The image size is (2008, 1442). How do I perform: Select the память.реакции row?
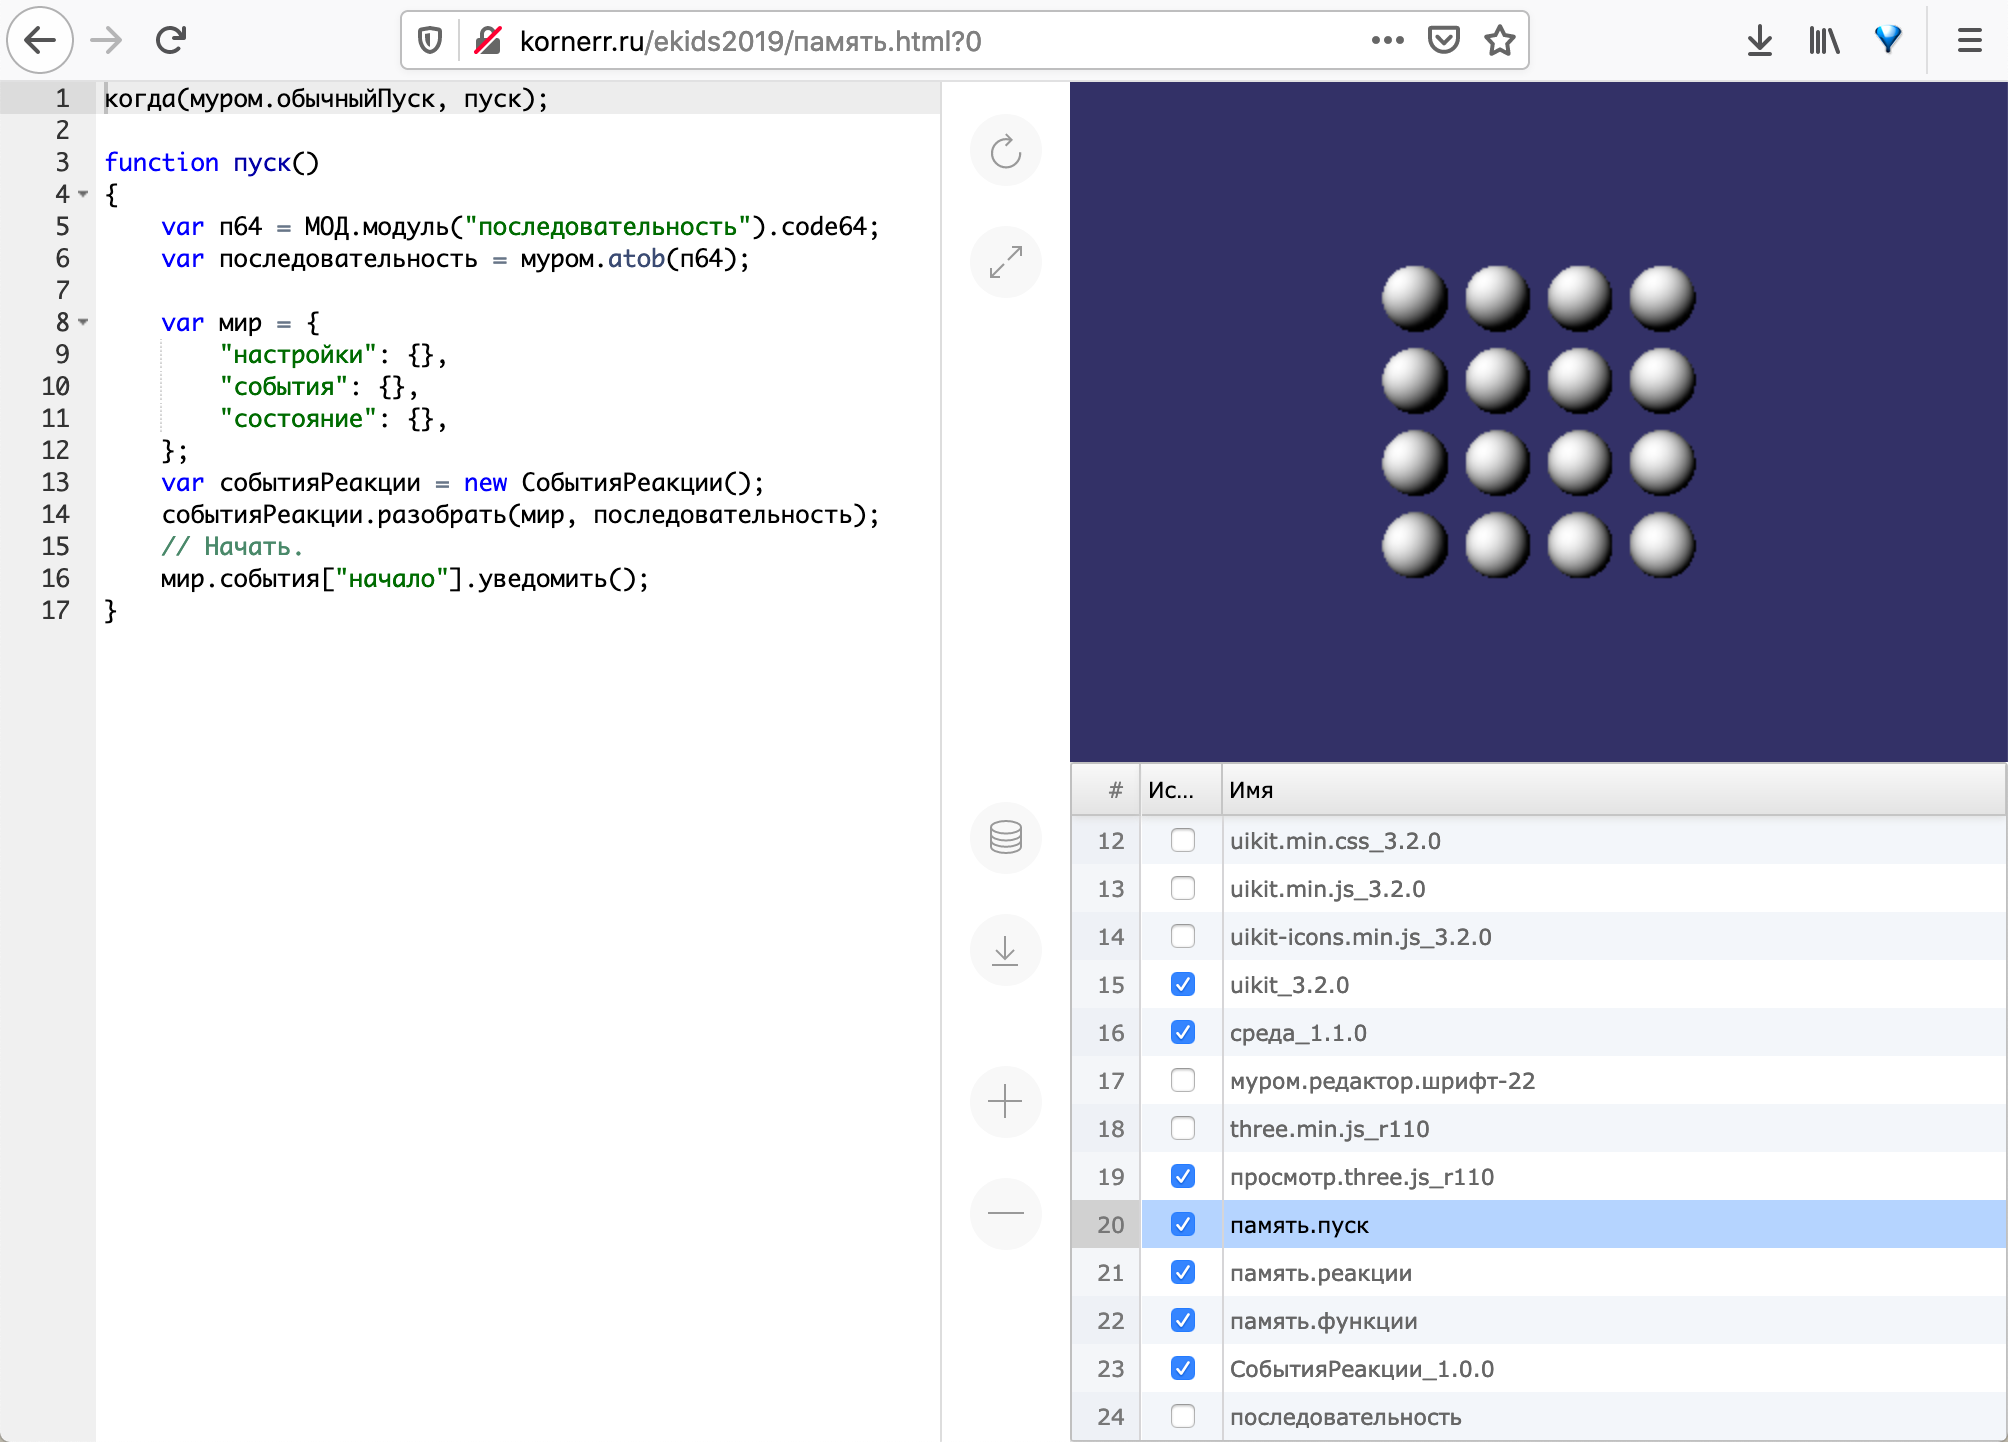point(1320,1273)
